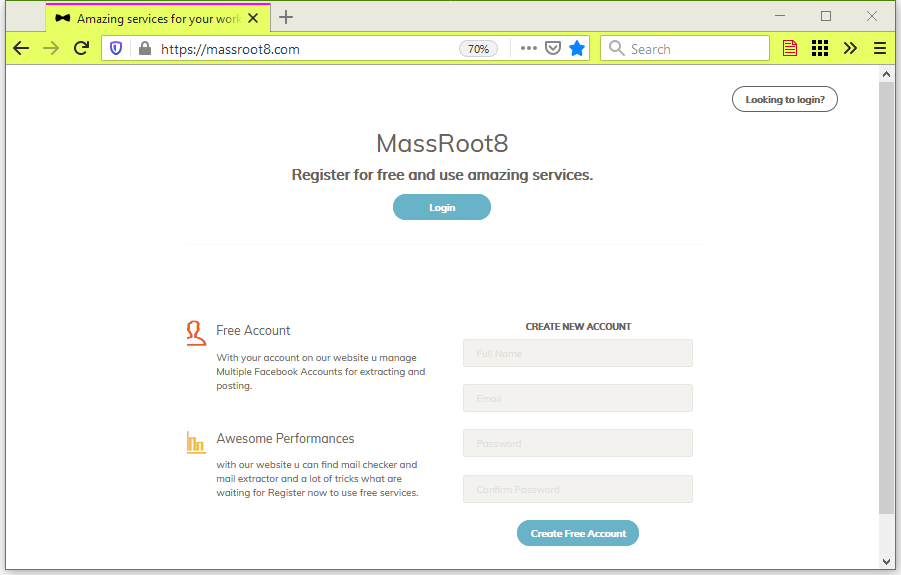
Task: Click the tab's bow-tie favicon
Action: coord(62,18)
